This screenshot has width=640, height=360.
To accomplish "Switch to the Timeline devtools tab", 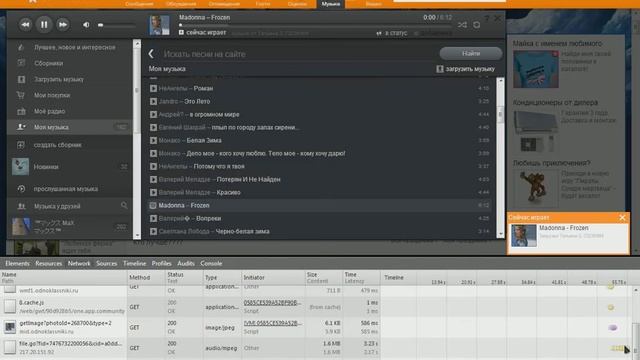I will pos(134,263).
